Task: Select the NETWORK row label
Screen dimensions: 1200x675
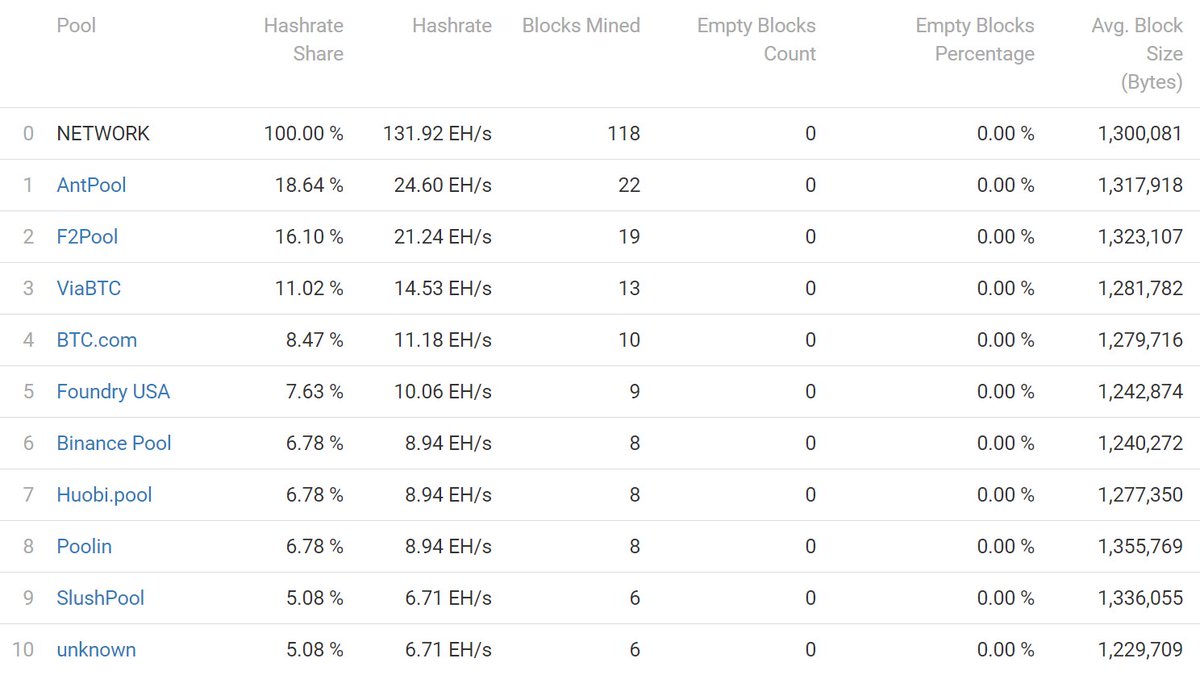Action: (x=103, y=134)
